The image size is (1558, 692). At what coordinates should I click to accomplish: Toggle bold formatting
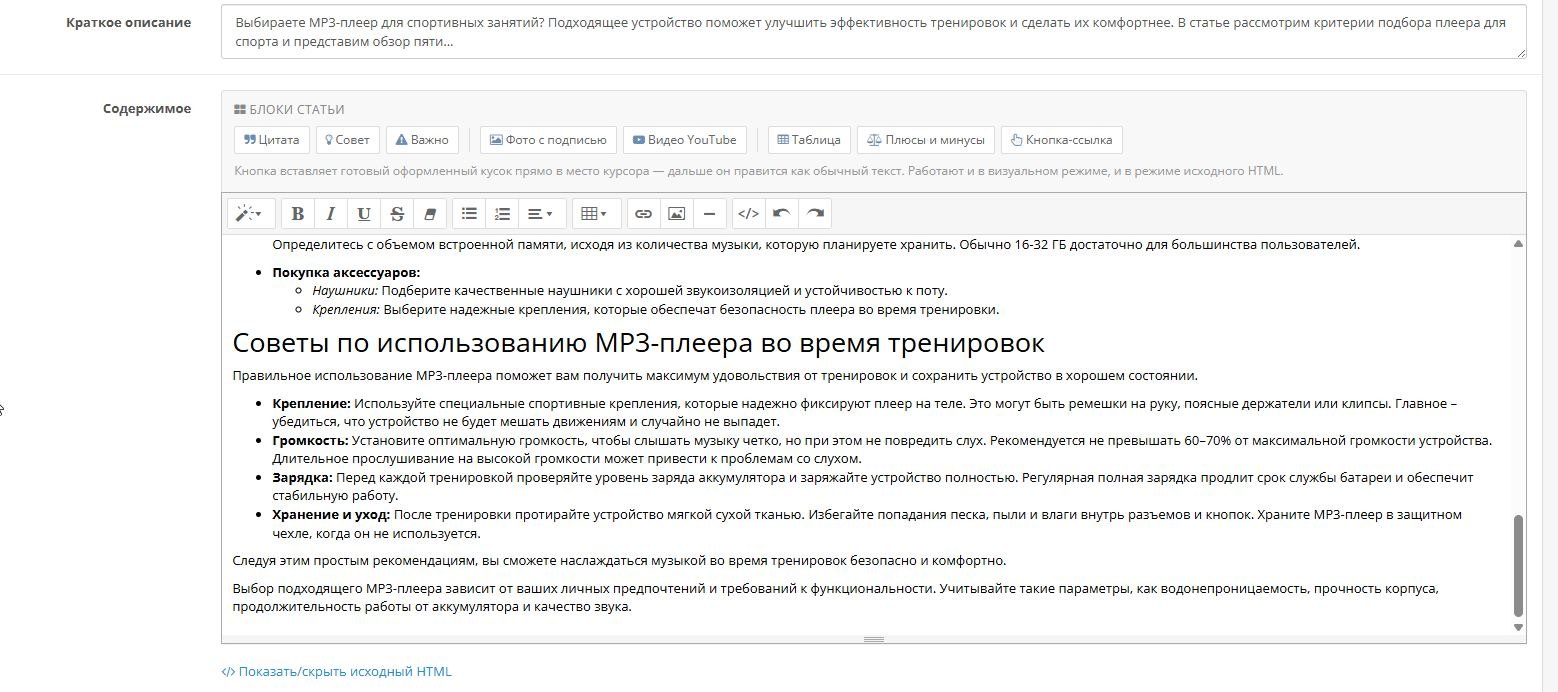pyautogui.click(x=298, y=214)
